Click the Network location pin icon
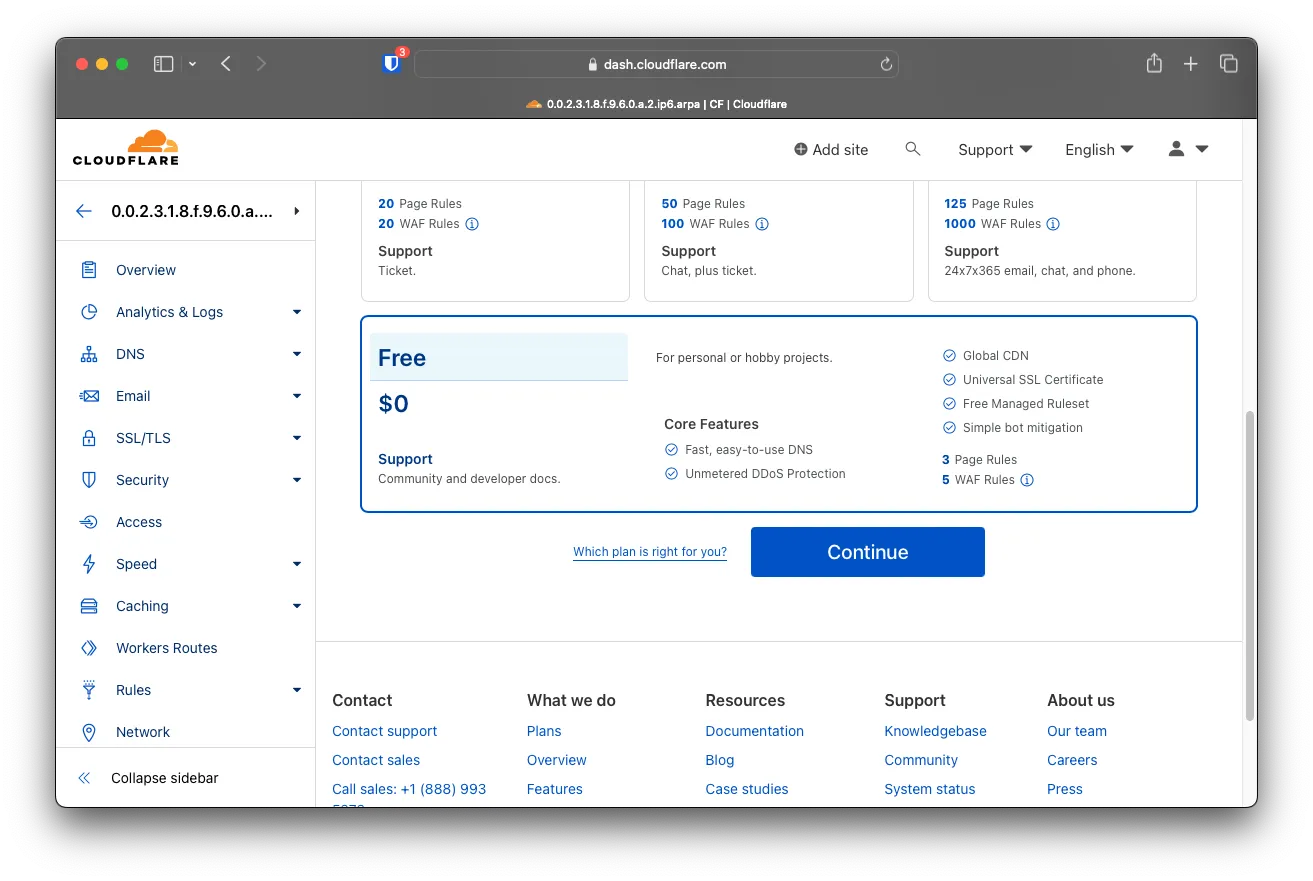This screenshot has width=1313, height=881. point(89,732)
